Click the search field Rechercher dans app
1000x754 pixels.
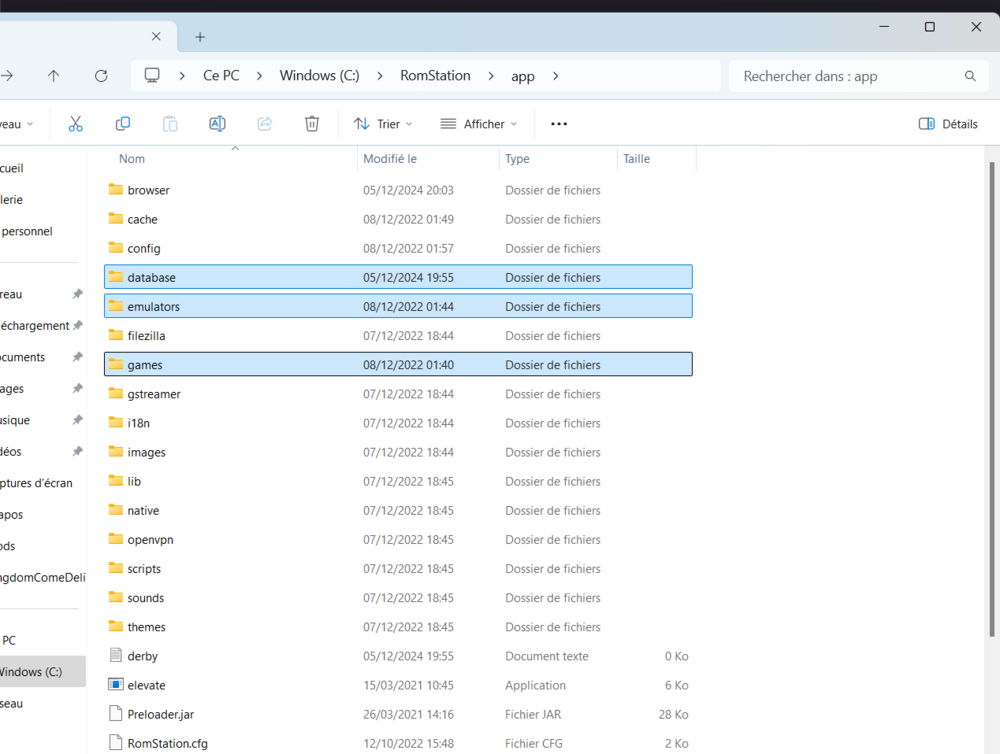coord(850,76)
